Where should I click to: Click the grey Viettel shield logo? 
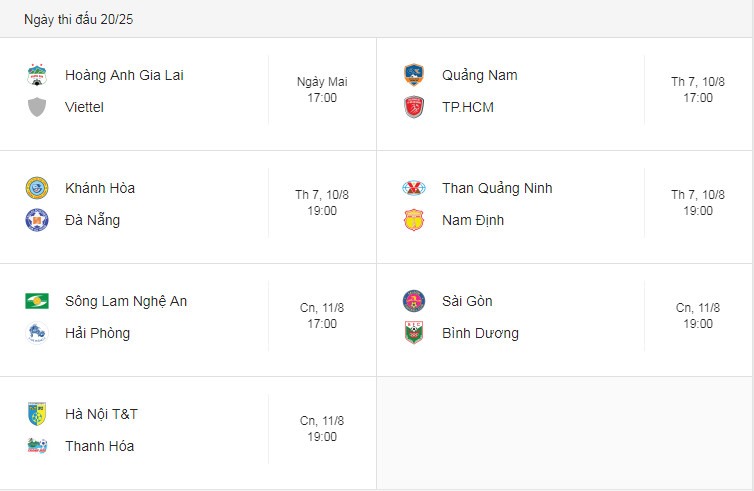(x=37, y=107)
